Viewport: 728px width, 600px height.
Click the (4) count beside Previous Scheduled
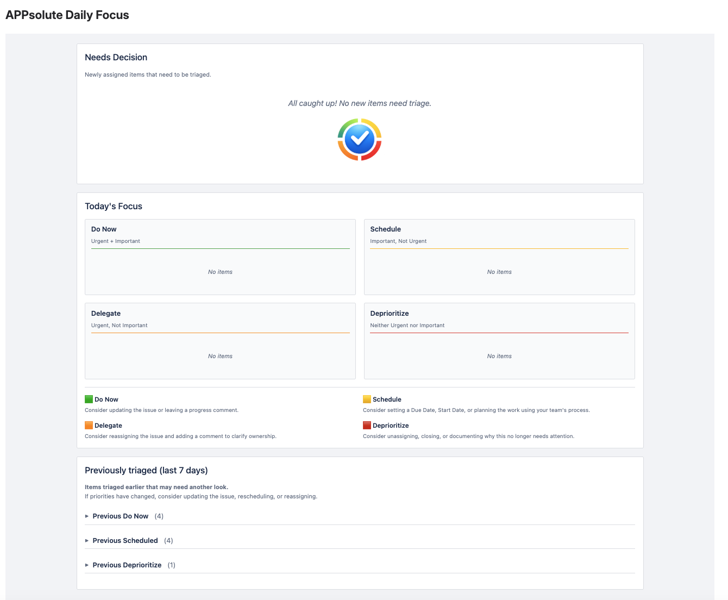point(169,541)
